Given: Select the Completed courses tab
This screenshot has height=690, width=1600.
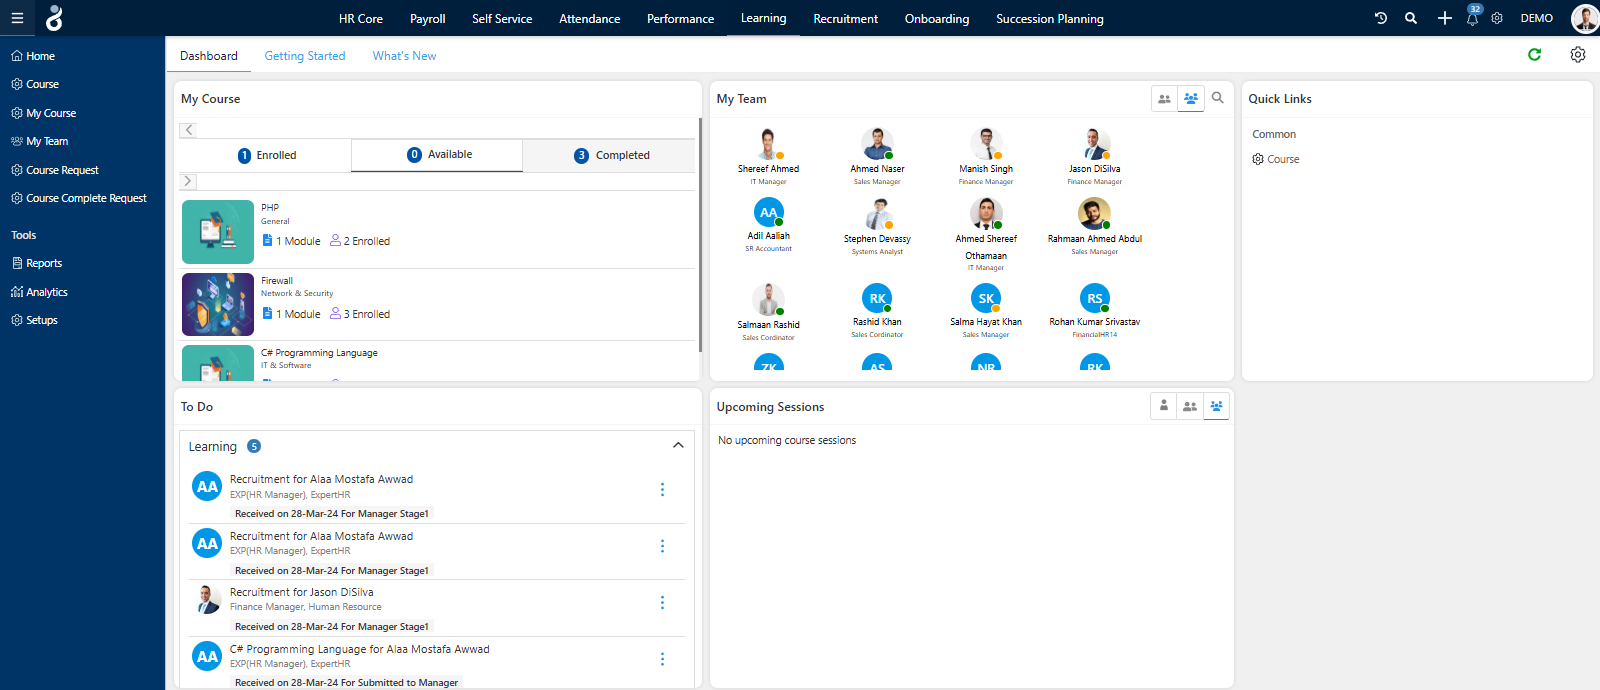Looking at the screenshot, I should point(610,155).
